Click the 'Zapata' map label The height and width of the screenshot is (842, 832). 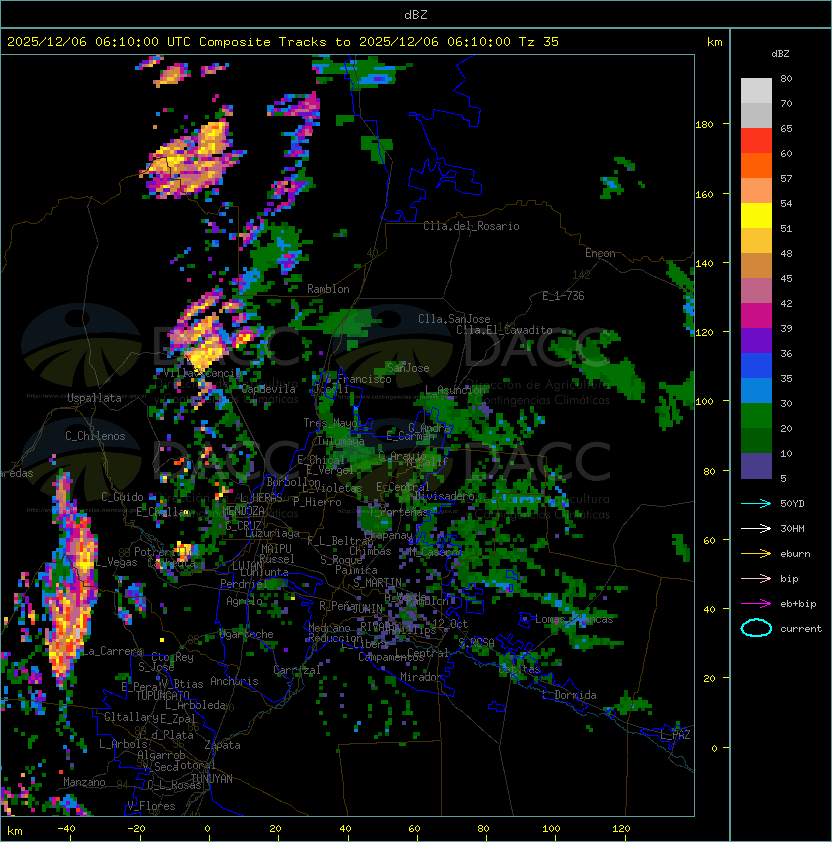tap(222, 745)
